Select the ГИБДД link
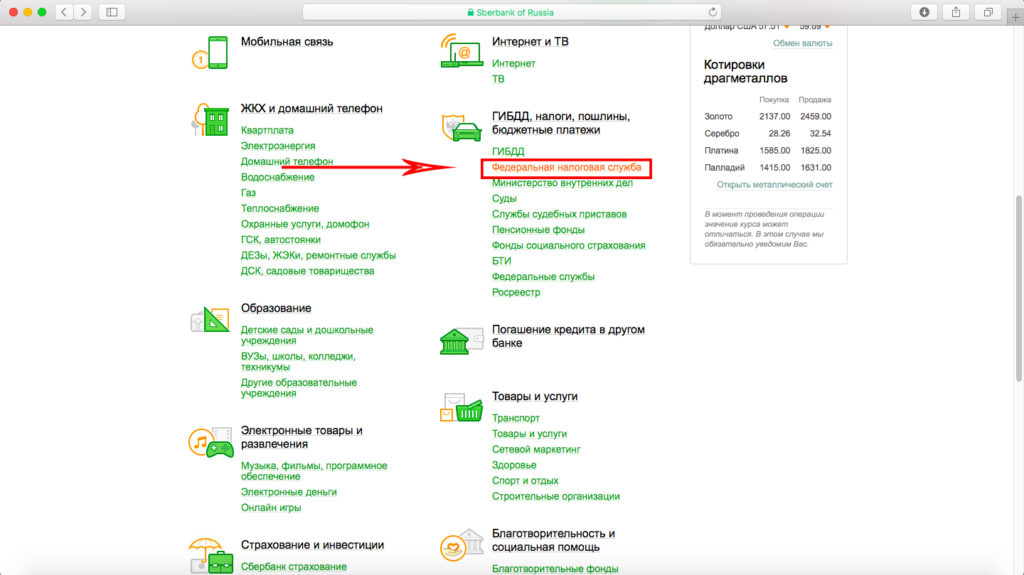This screenshot has height=575, width=1024. click(x=508, y=151)
